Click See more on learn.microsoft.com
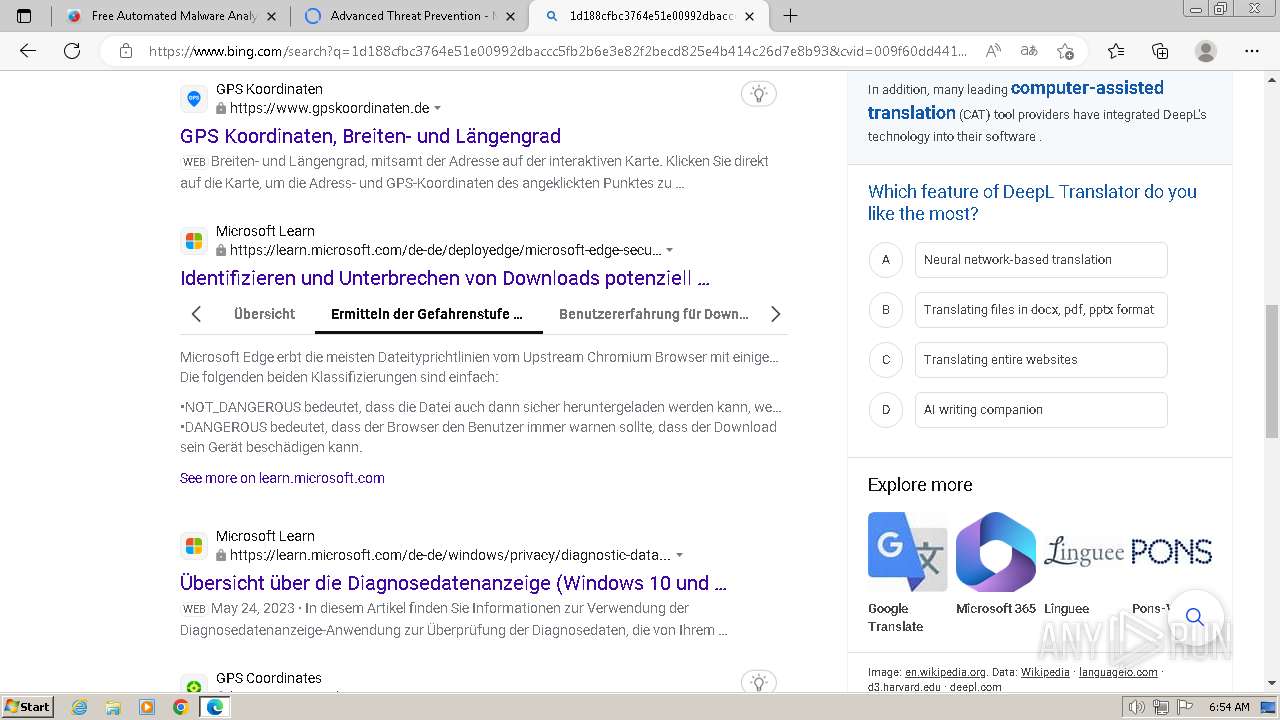 click(x=282, y=478)
